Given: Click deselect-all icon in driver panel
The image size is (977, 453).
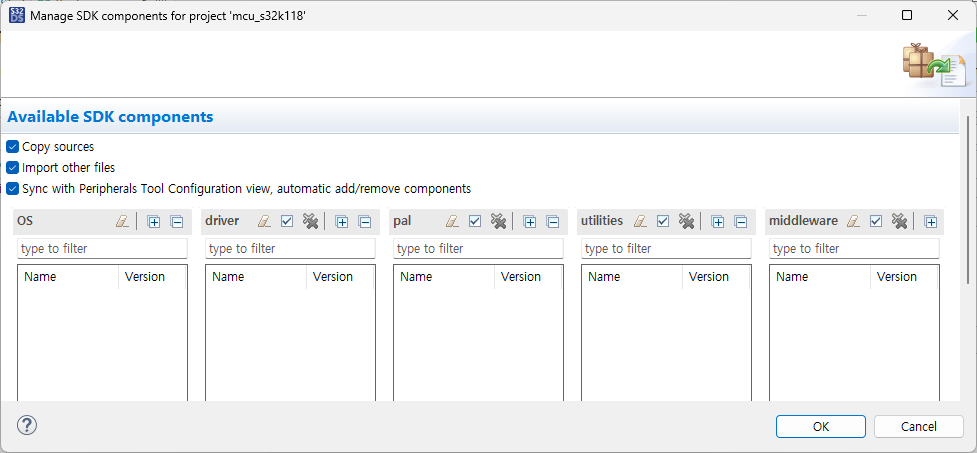Looking at the screenshot, I should click(x=310, y=221).
